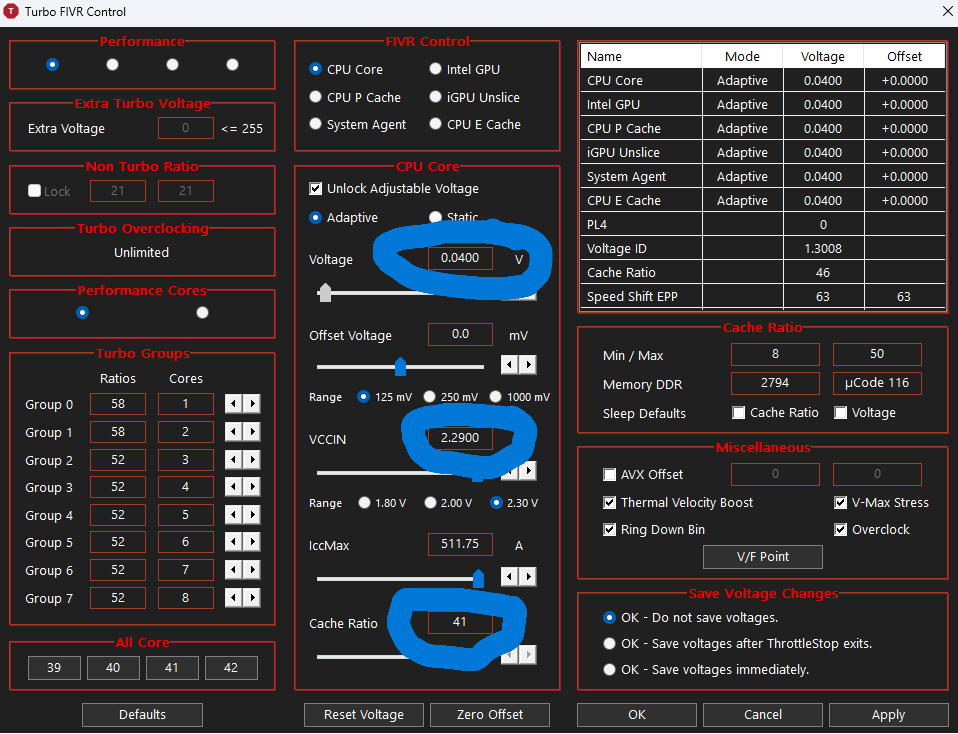The image size is (958, 734).
Task: Click Zero Offset button
Action: coord(489,714)
